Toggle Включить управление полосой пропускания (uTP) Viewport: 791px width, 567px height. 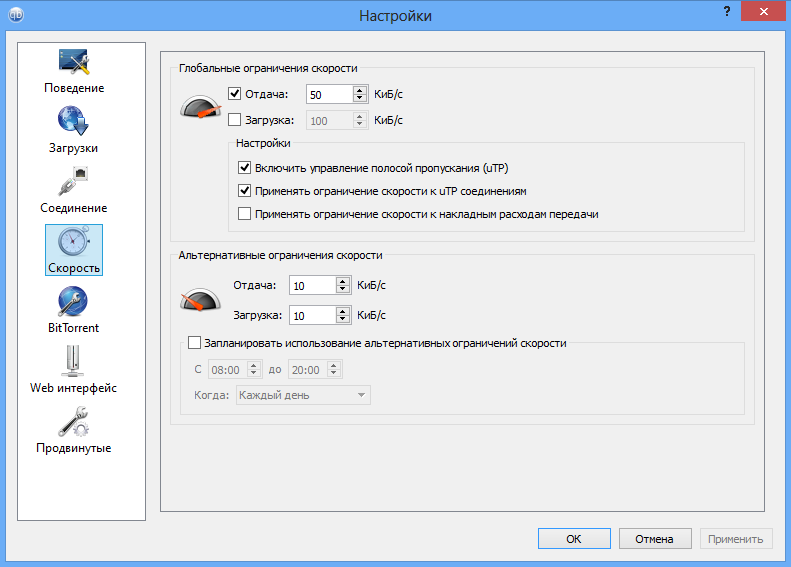(x=245, y=168)
